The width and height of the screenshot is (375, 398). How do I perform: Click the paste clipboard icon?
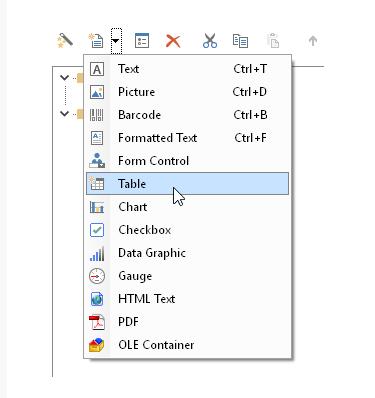[273, 41]
